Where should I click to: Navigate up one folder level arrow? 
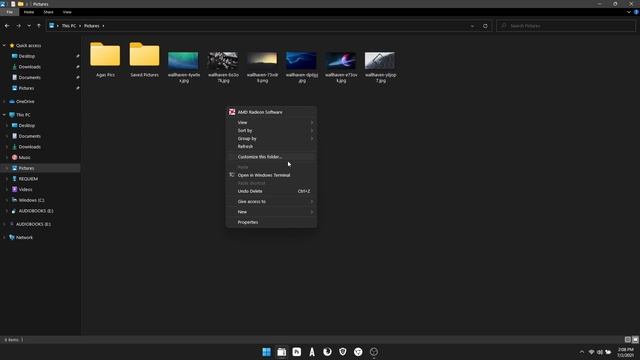coord(39,26)
